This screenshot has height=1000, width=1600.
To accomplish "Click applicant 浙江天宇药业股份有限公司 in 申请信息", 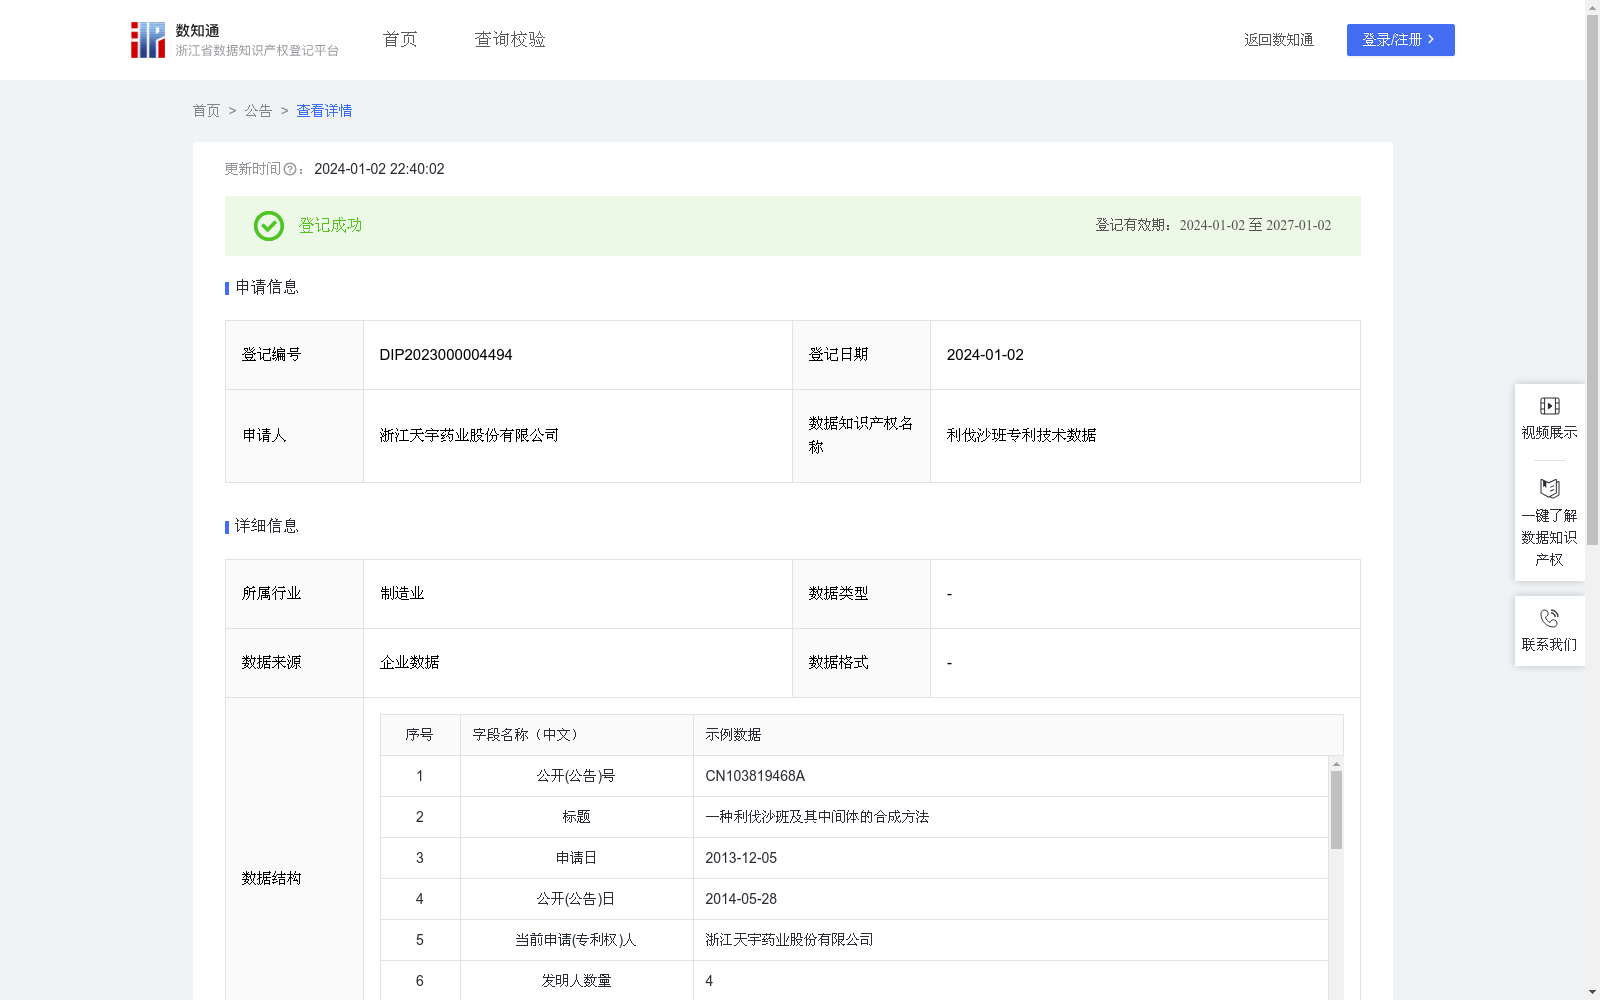I will pos(469,436).
